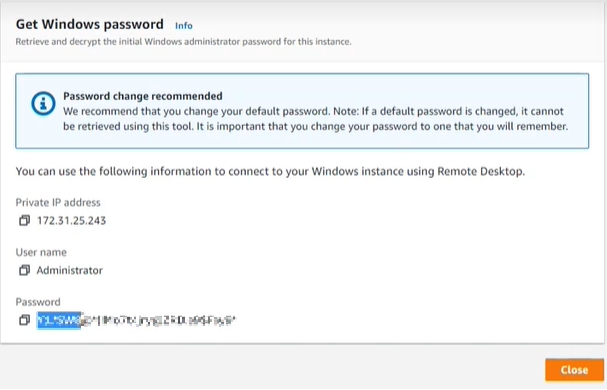Click the gray footer area left of Close

pyautogui.click(x=271, y=368)
